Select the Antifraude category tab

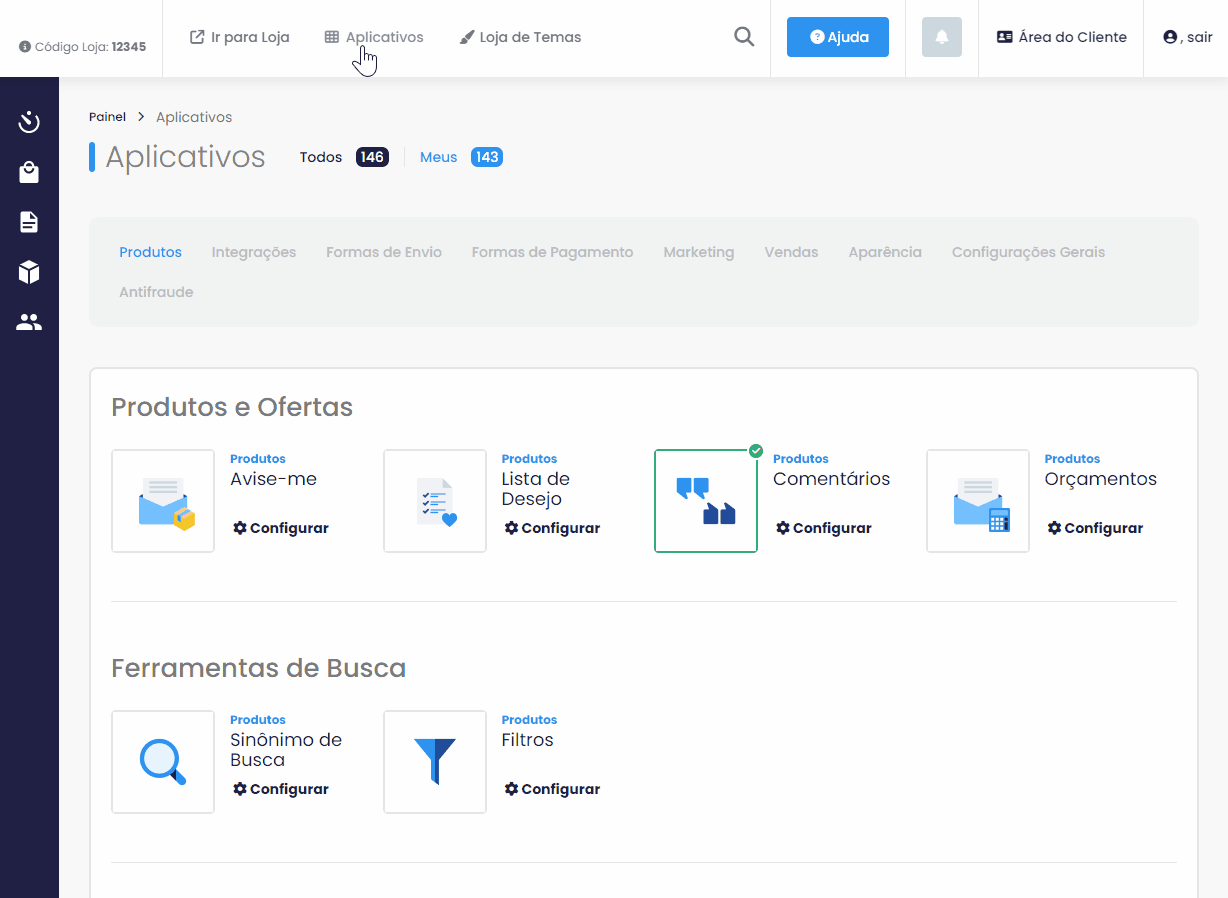(x=156, y=292)
